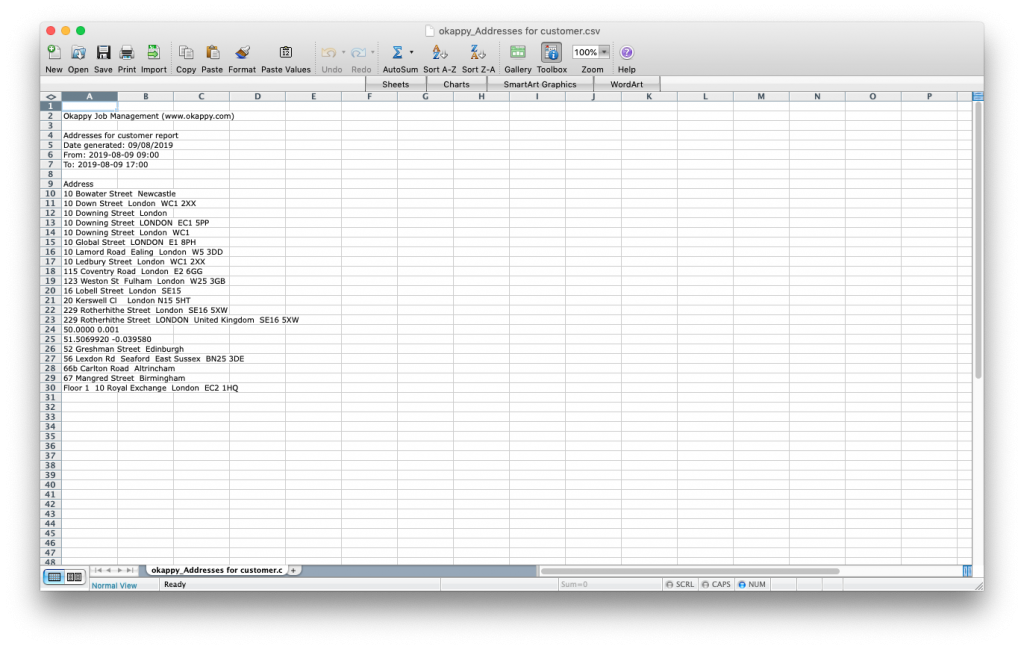The width and height of the screenshot is (1024, 649).
Task: Click the SCRL status indicator
Action: point(680,584)
